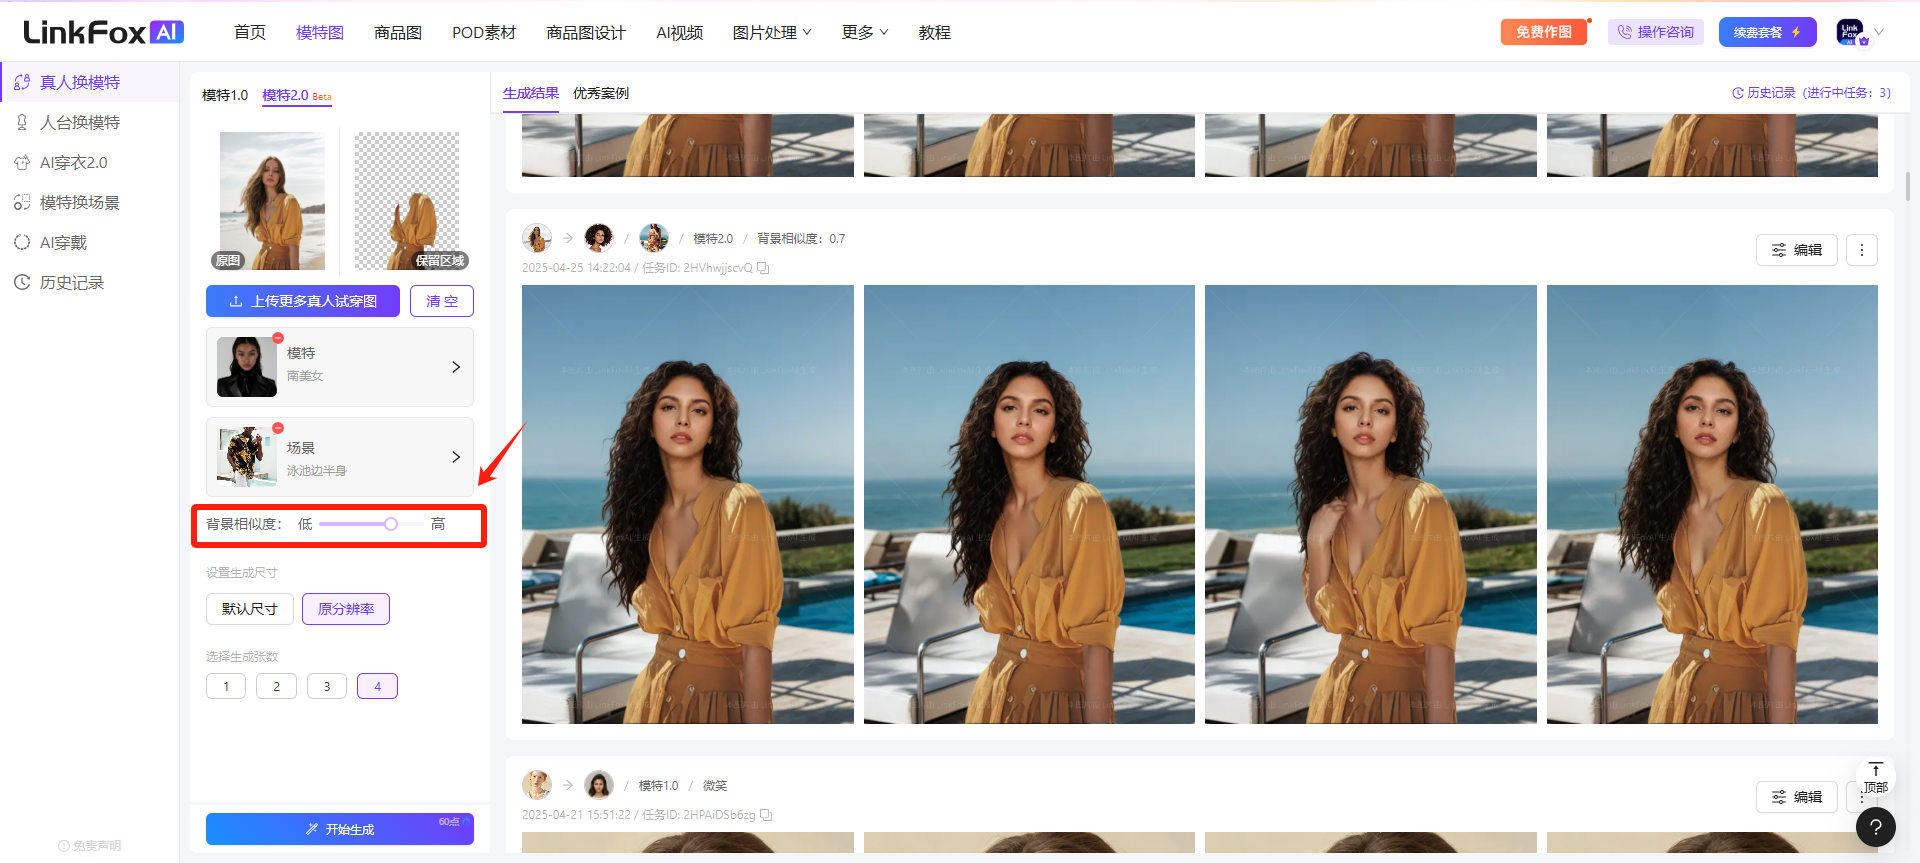
Task: Expand the 场景 泳池边半身 selector
Action: pos(340,457)
